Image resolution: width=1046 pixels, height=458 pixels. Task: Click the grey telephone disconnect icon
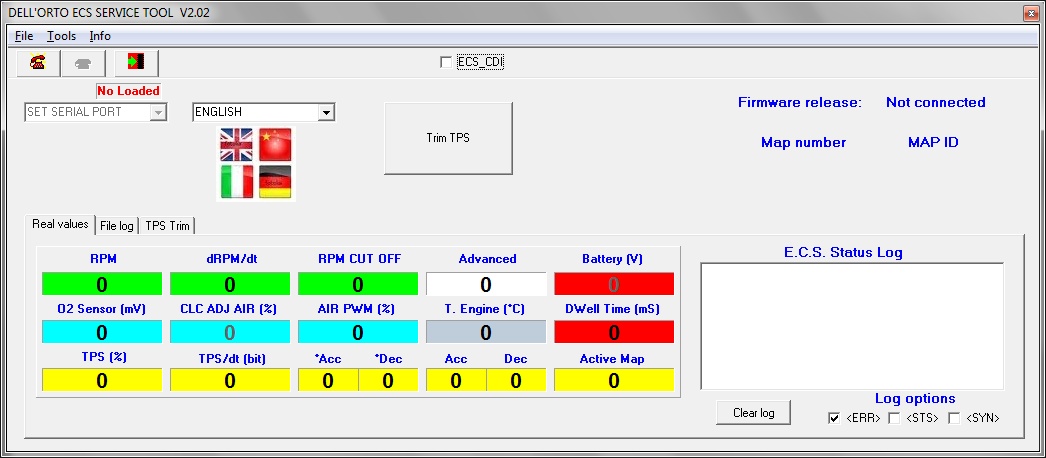tap(83, 63)
